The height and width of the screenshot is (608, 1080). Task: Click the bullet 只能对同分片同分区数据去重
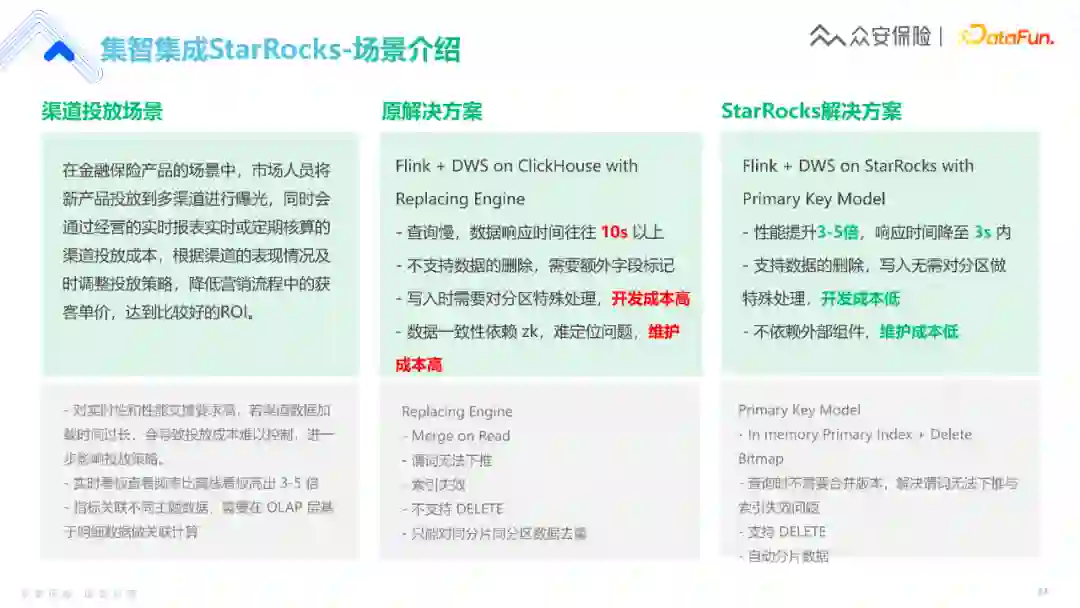[x=494, y=534]
